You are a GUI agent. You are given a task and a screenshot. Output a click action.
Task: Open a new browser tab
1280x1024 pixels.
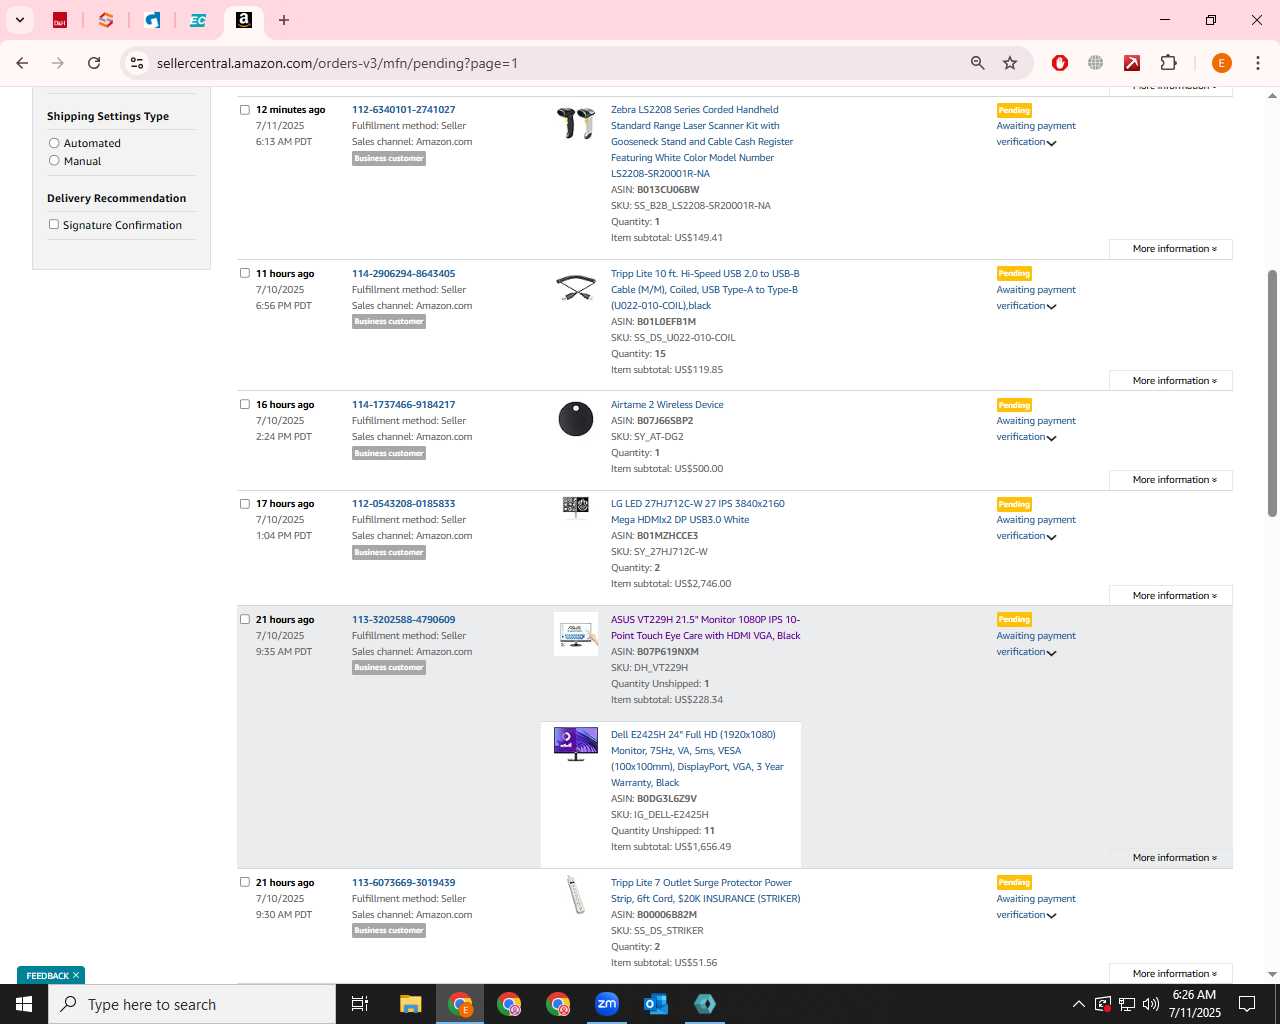tap(284, 20)
